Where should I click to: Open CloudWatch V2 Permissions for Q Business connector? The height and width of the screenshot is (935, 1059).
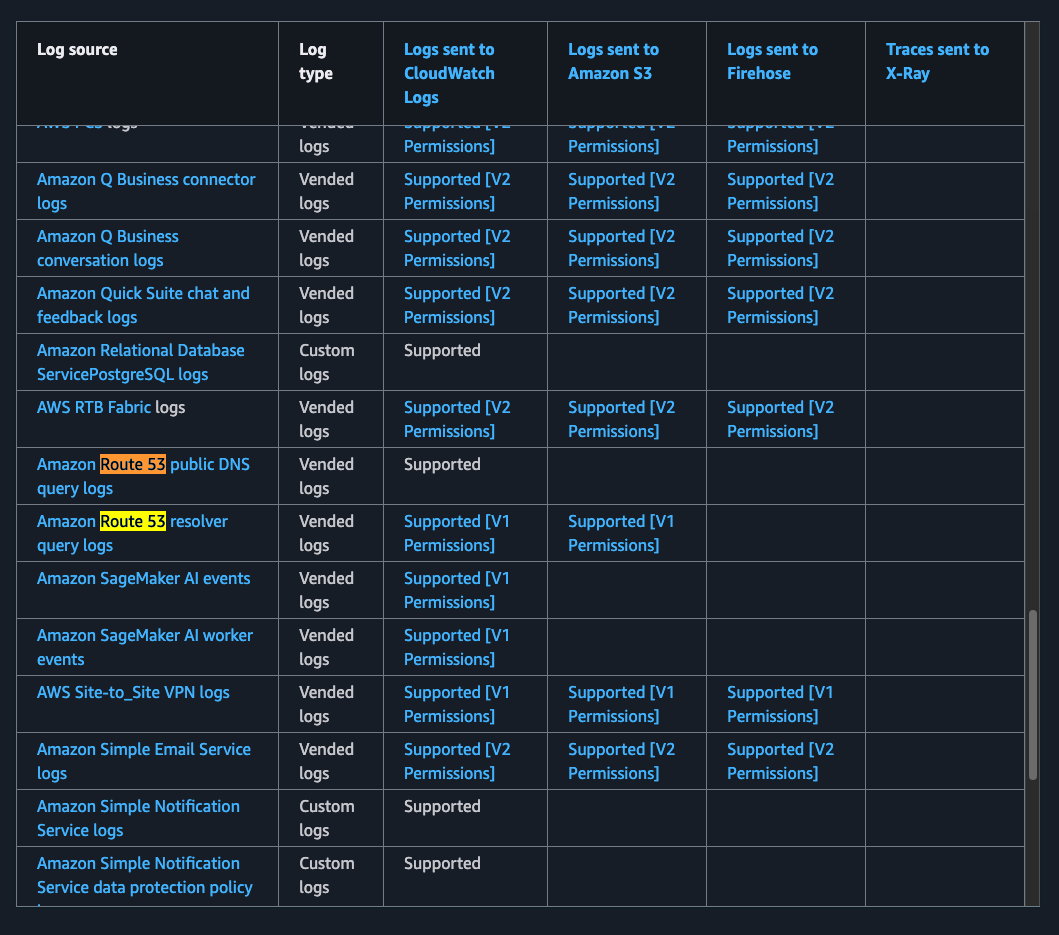(457, 191)
